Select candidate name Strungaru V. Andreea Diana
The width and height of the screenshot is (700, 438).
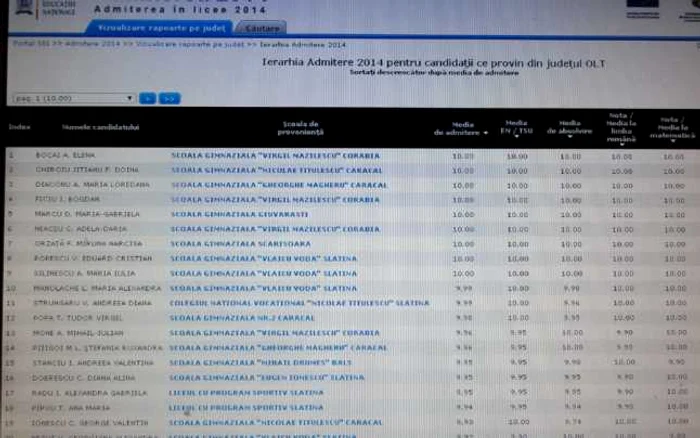pyautogui.click(x=92, y=303)
